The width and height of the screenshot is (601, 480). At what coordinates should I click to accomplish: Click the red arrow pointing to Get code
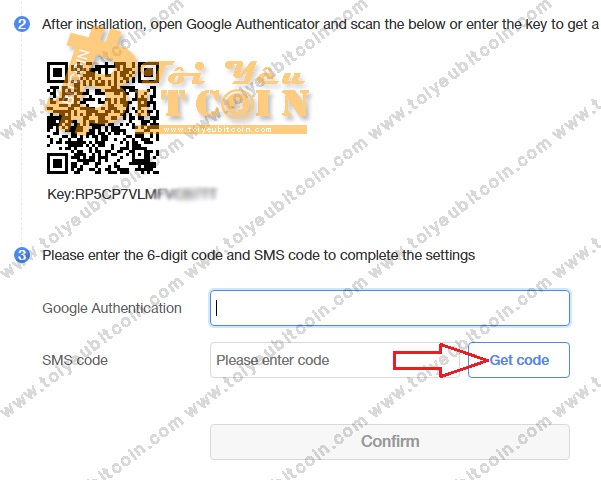tap(441, 360)
